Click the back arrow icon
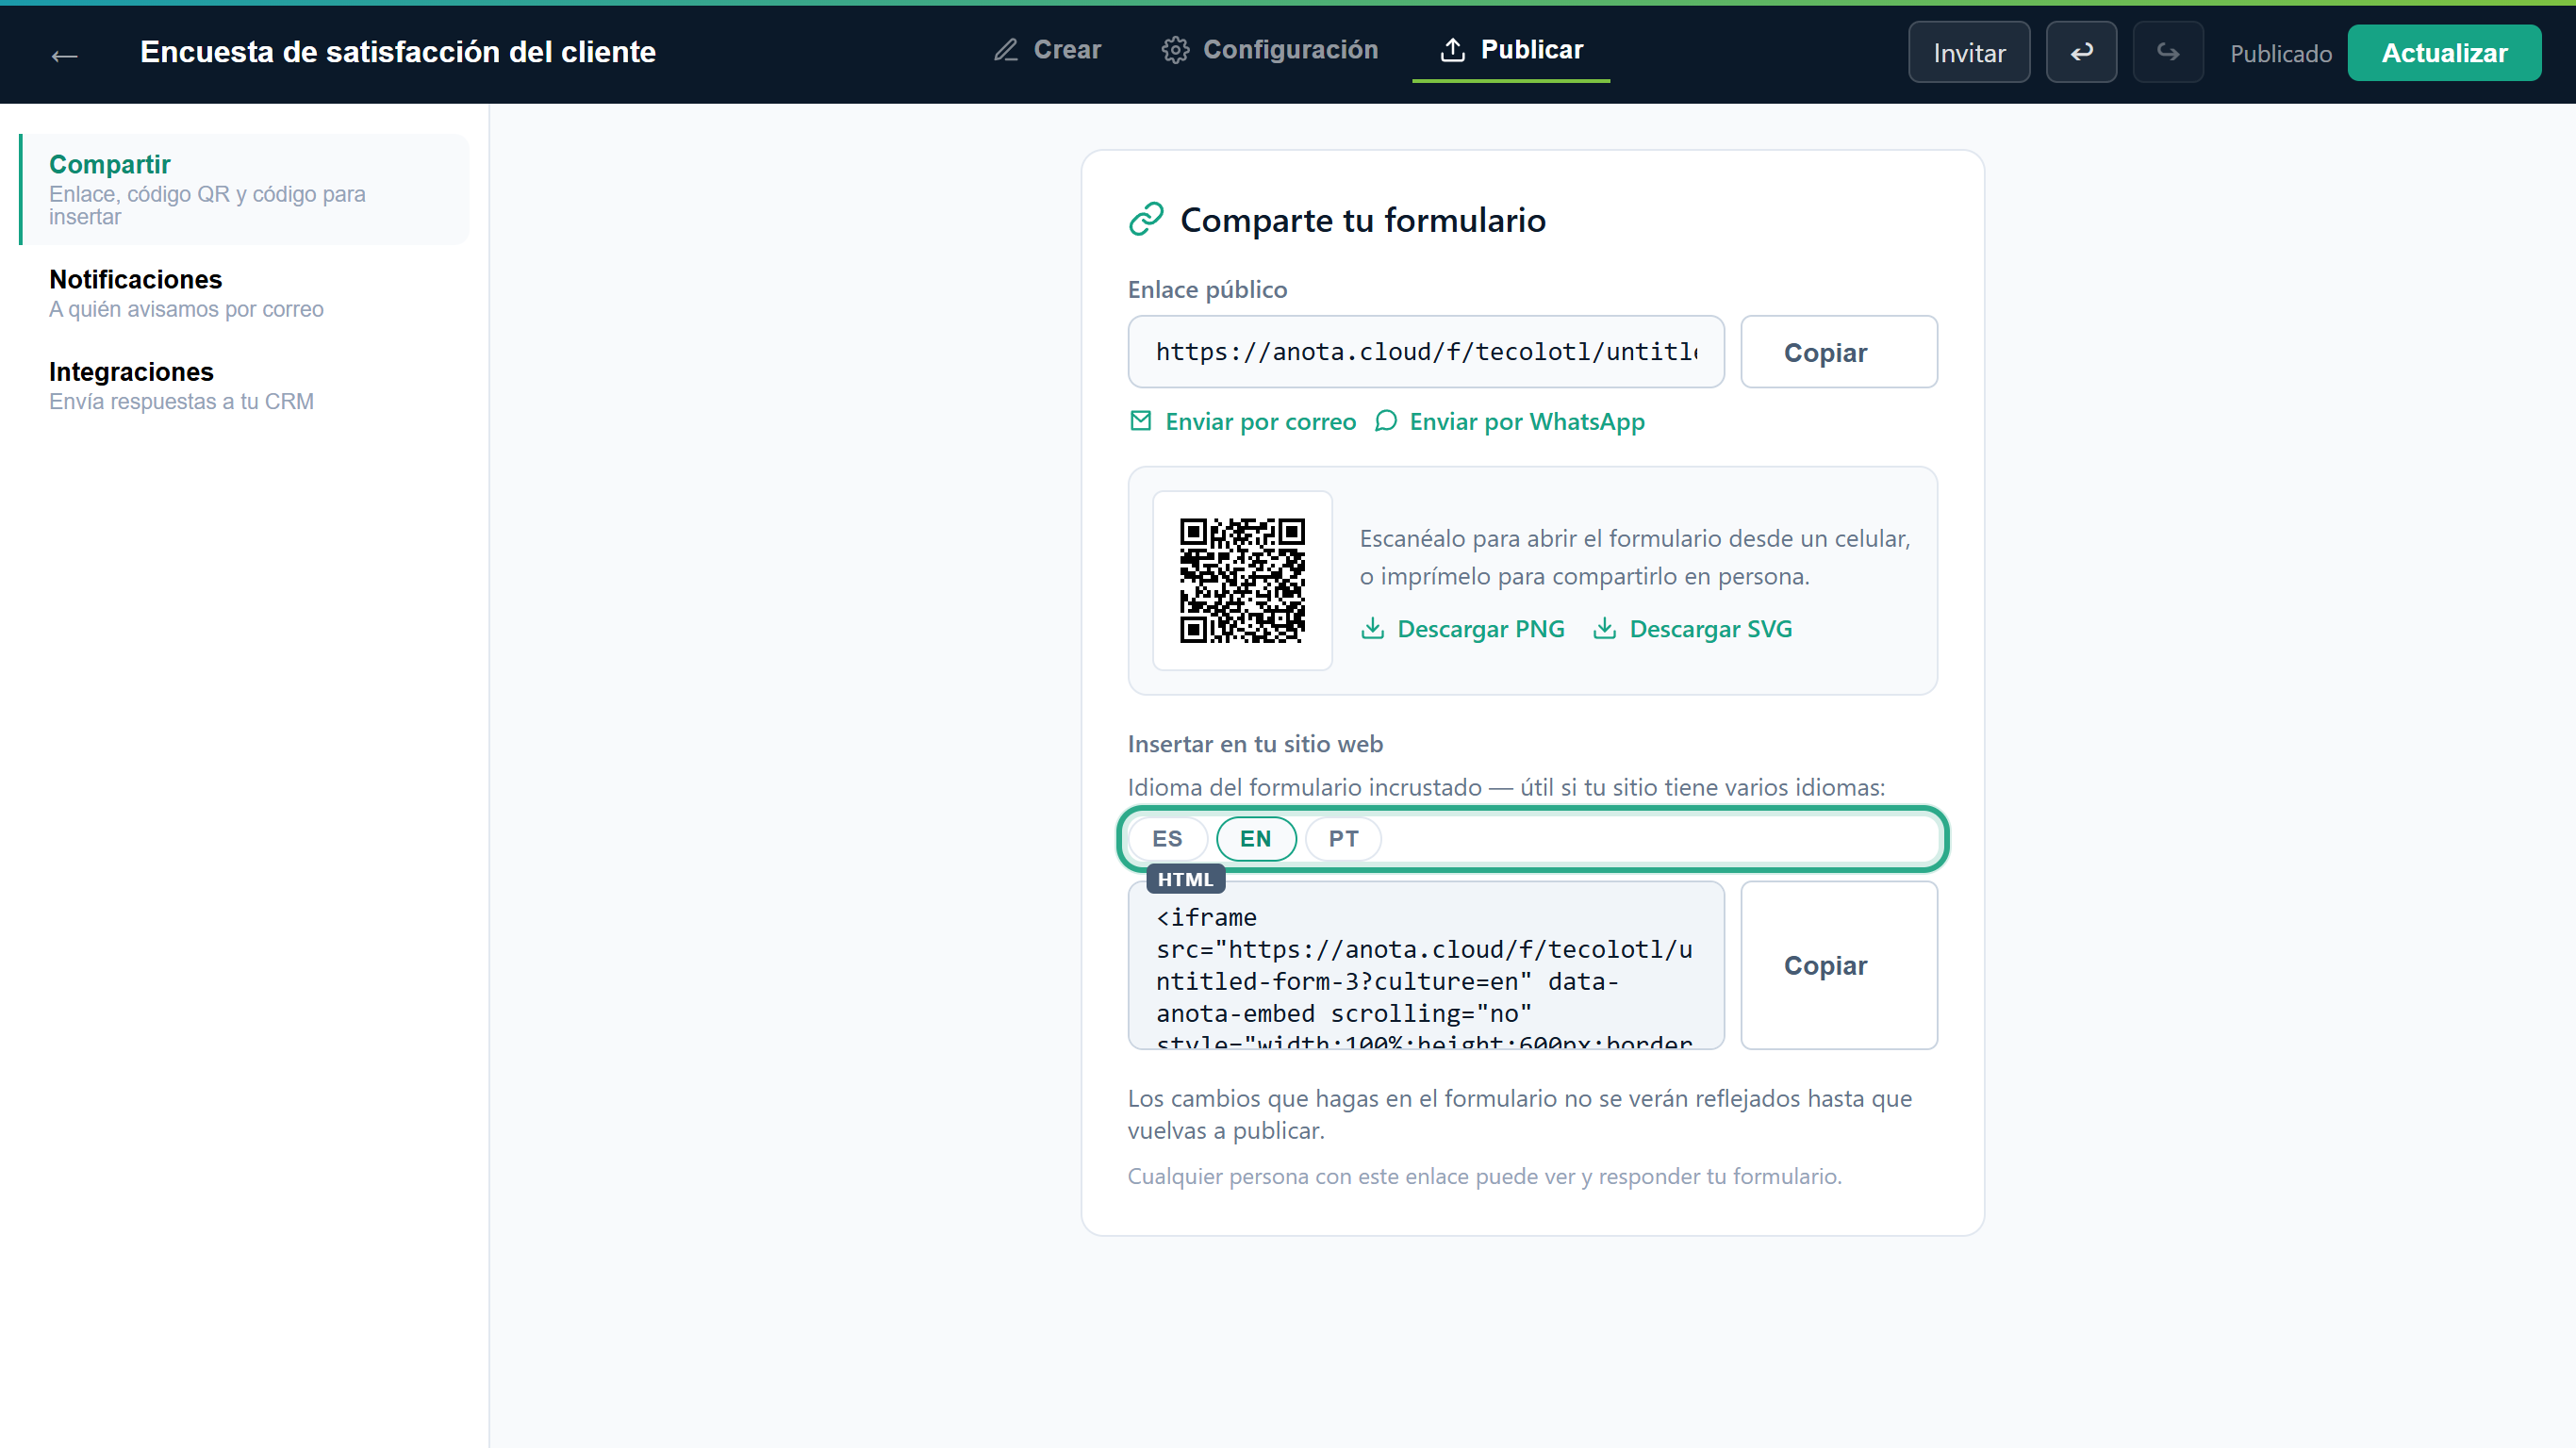This screenshot has width=2576, height=1448. (65, 54)
